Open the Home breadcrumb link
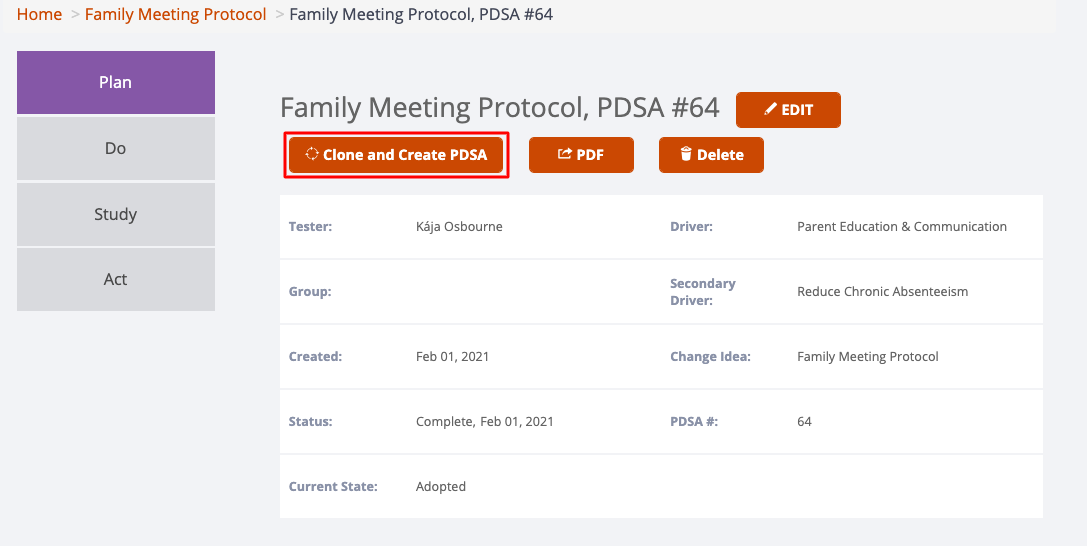 40,15
